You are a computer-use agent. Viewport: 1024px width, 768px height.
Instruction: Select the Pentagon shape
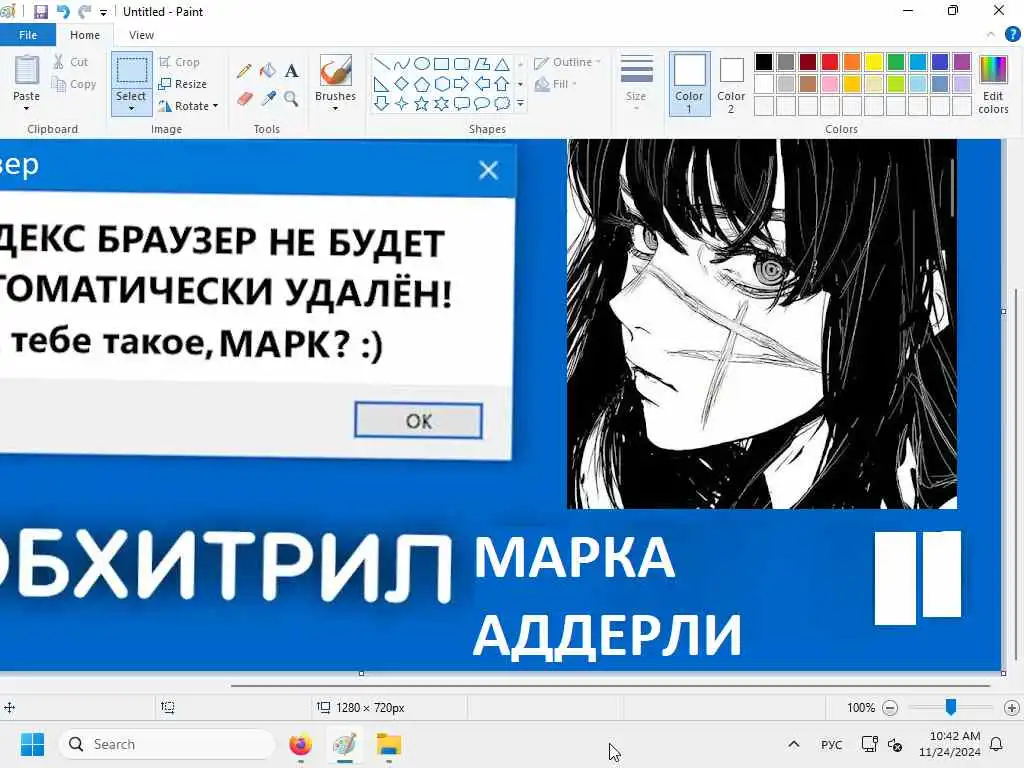[x=422, y=84]
